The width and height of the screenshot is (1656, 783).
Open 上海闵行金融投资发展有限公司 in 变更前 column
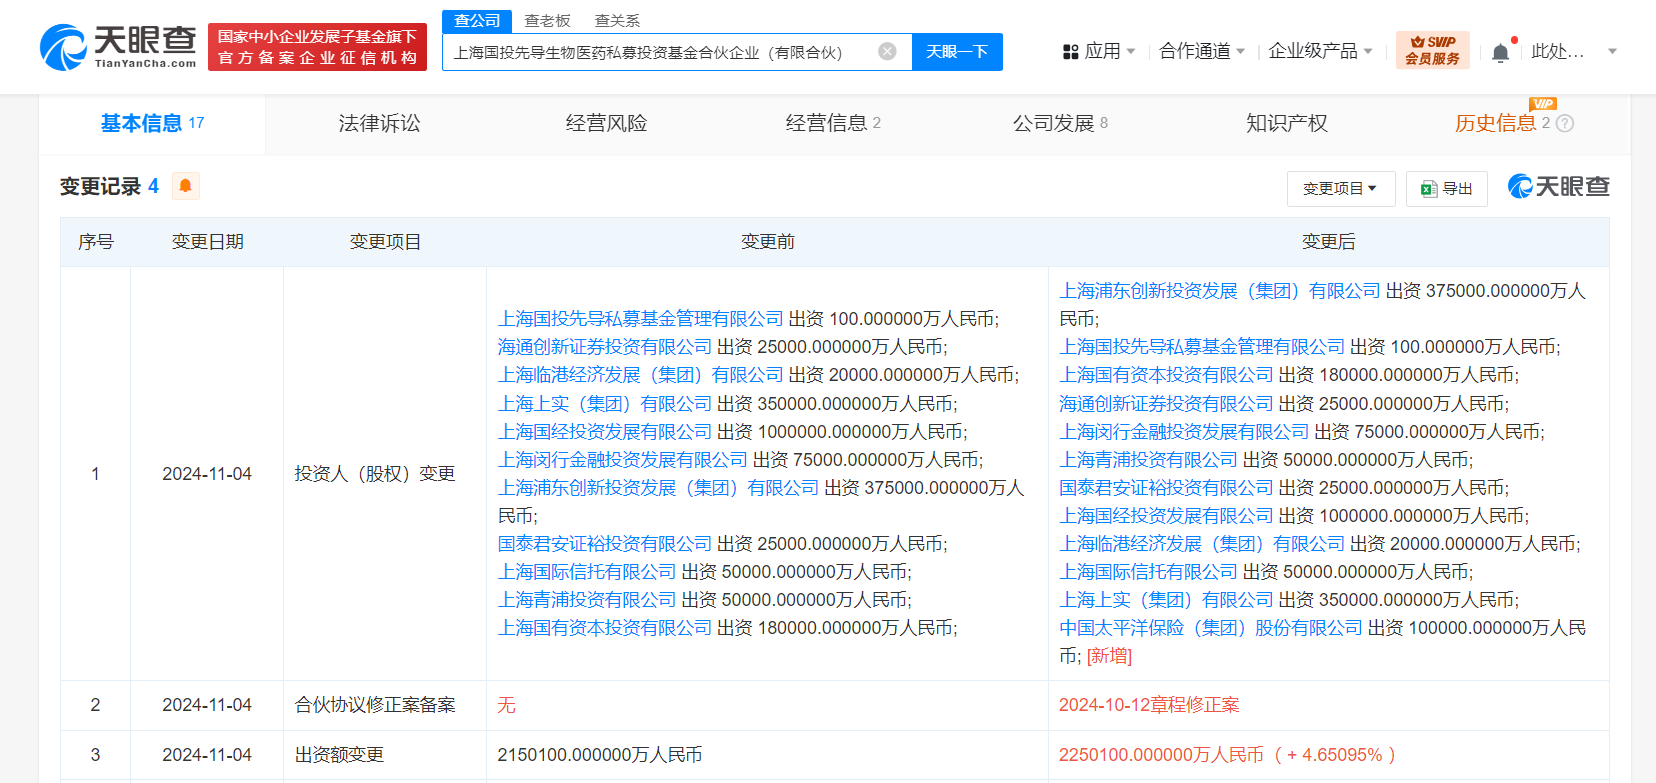[622, 460]
